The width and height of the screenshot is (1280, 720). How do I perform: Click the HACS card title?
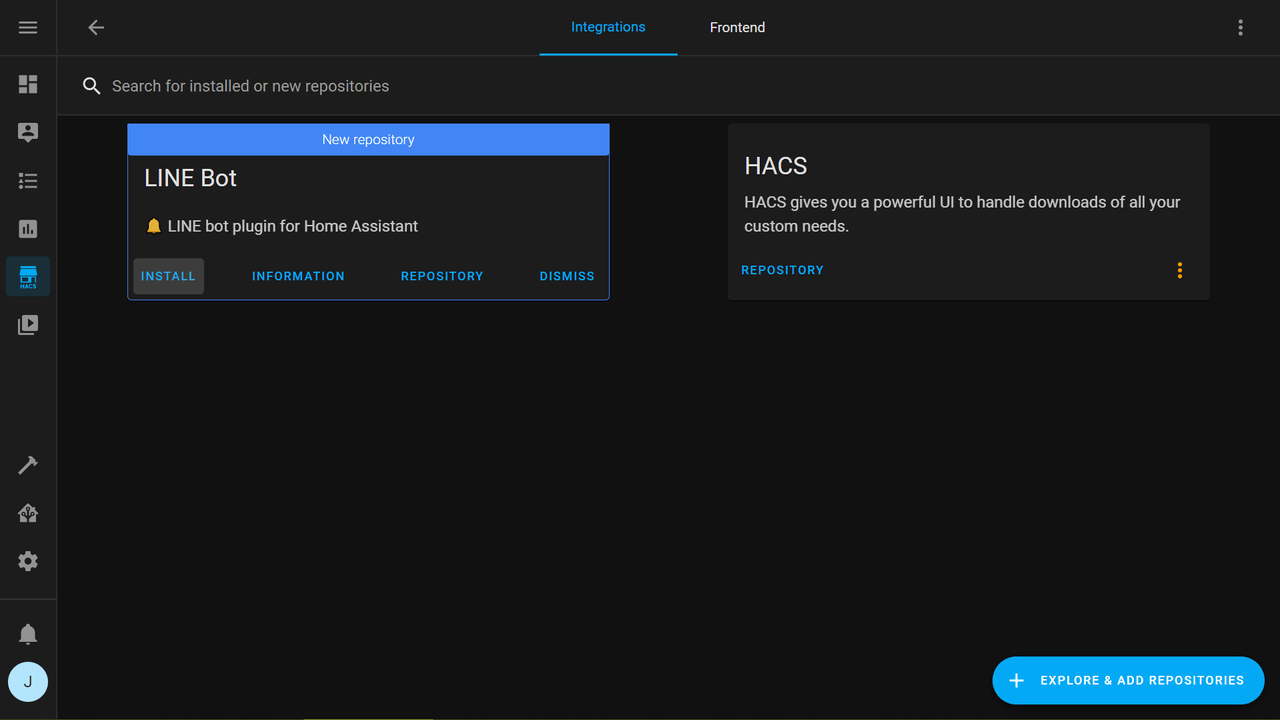click(x=776, y=166)
